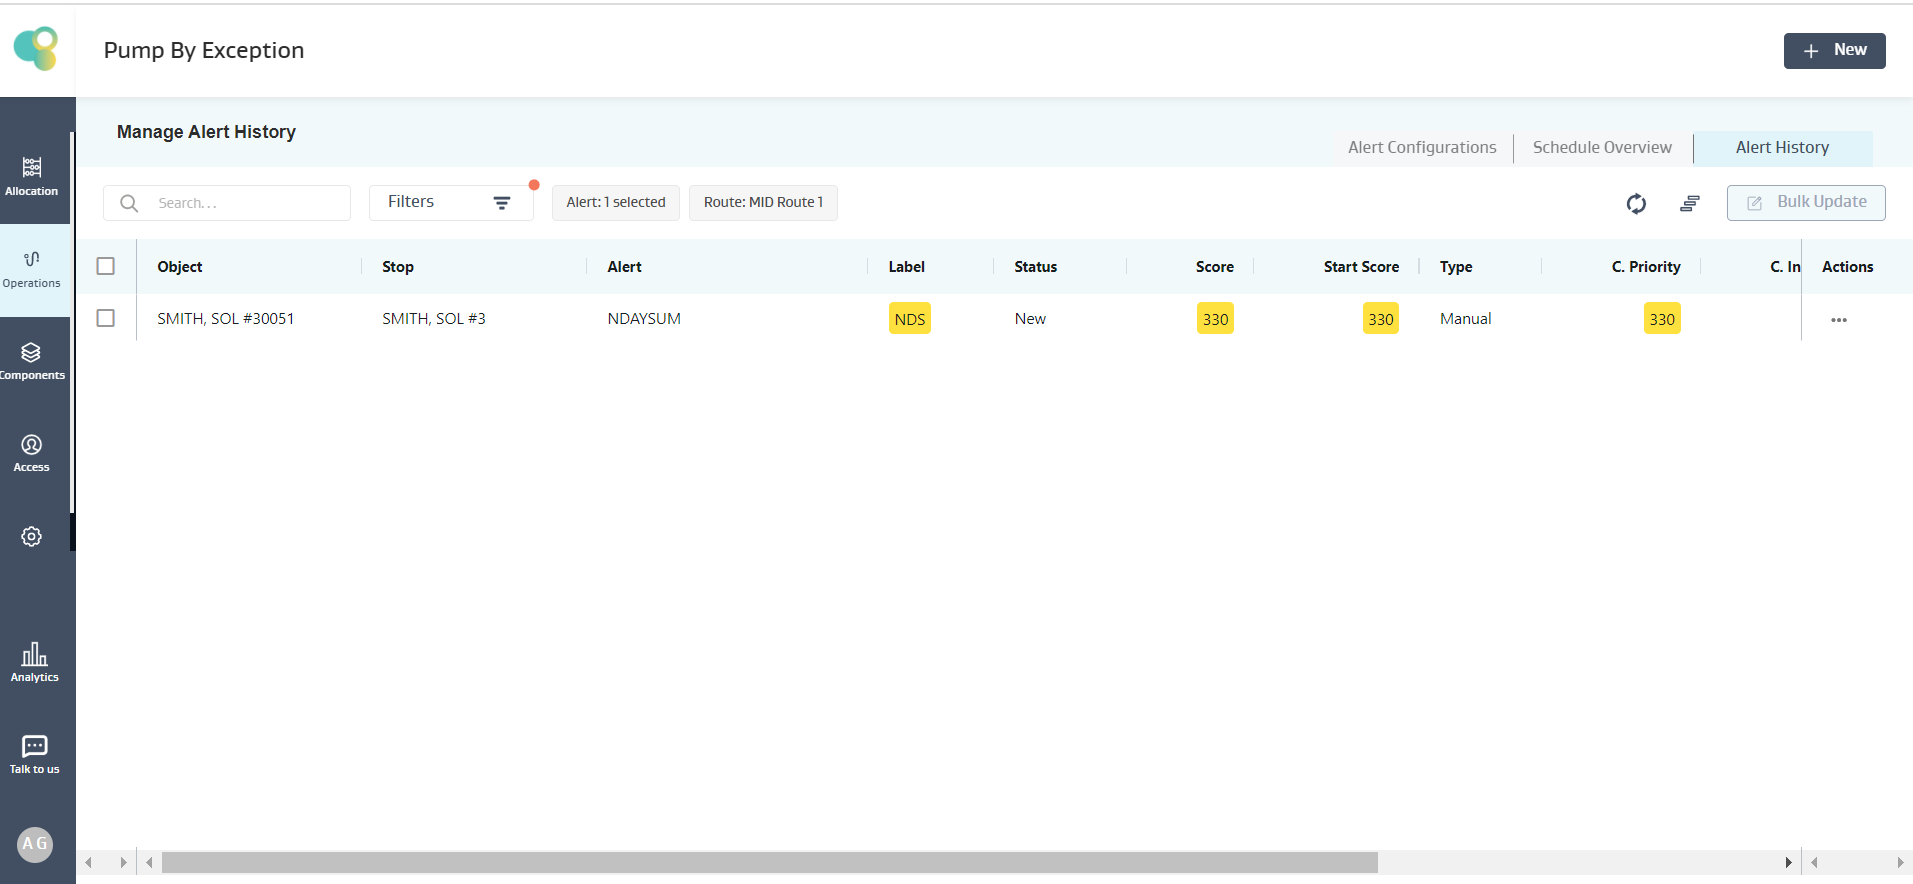Open the Alert: 1 selected filter chip
The height and width of the screenshot is (884, 1913).
click(615, 202)
